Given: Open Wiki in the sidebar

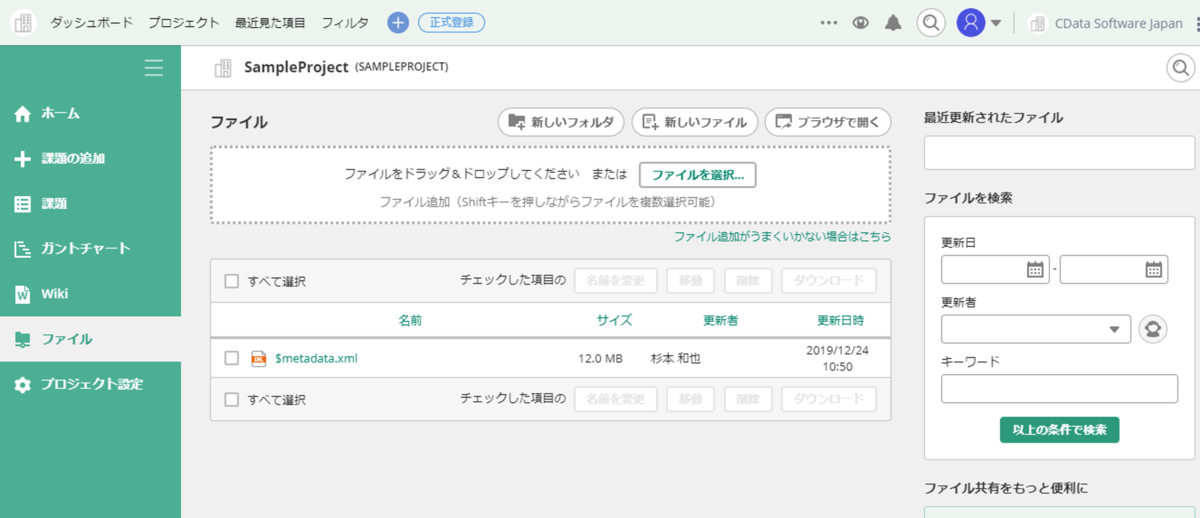Looking at the screenshot, I should (90, 294).
